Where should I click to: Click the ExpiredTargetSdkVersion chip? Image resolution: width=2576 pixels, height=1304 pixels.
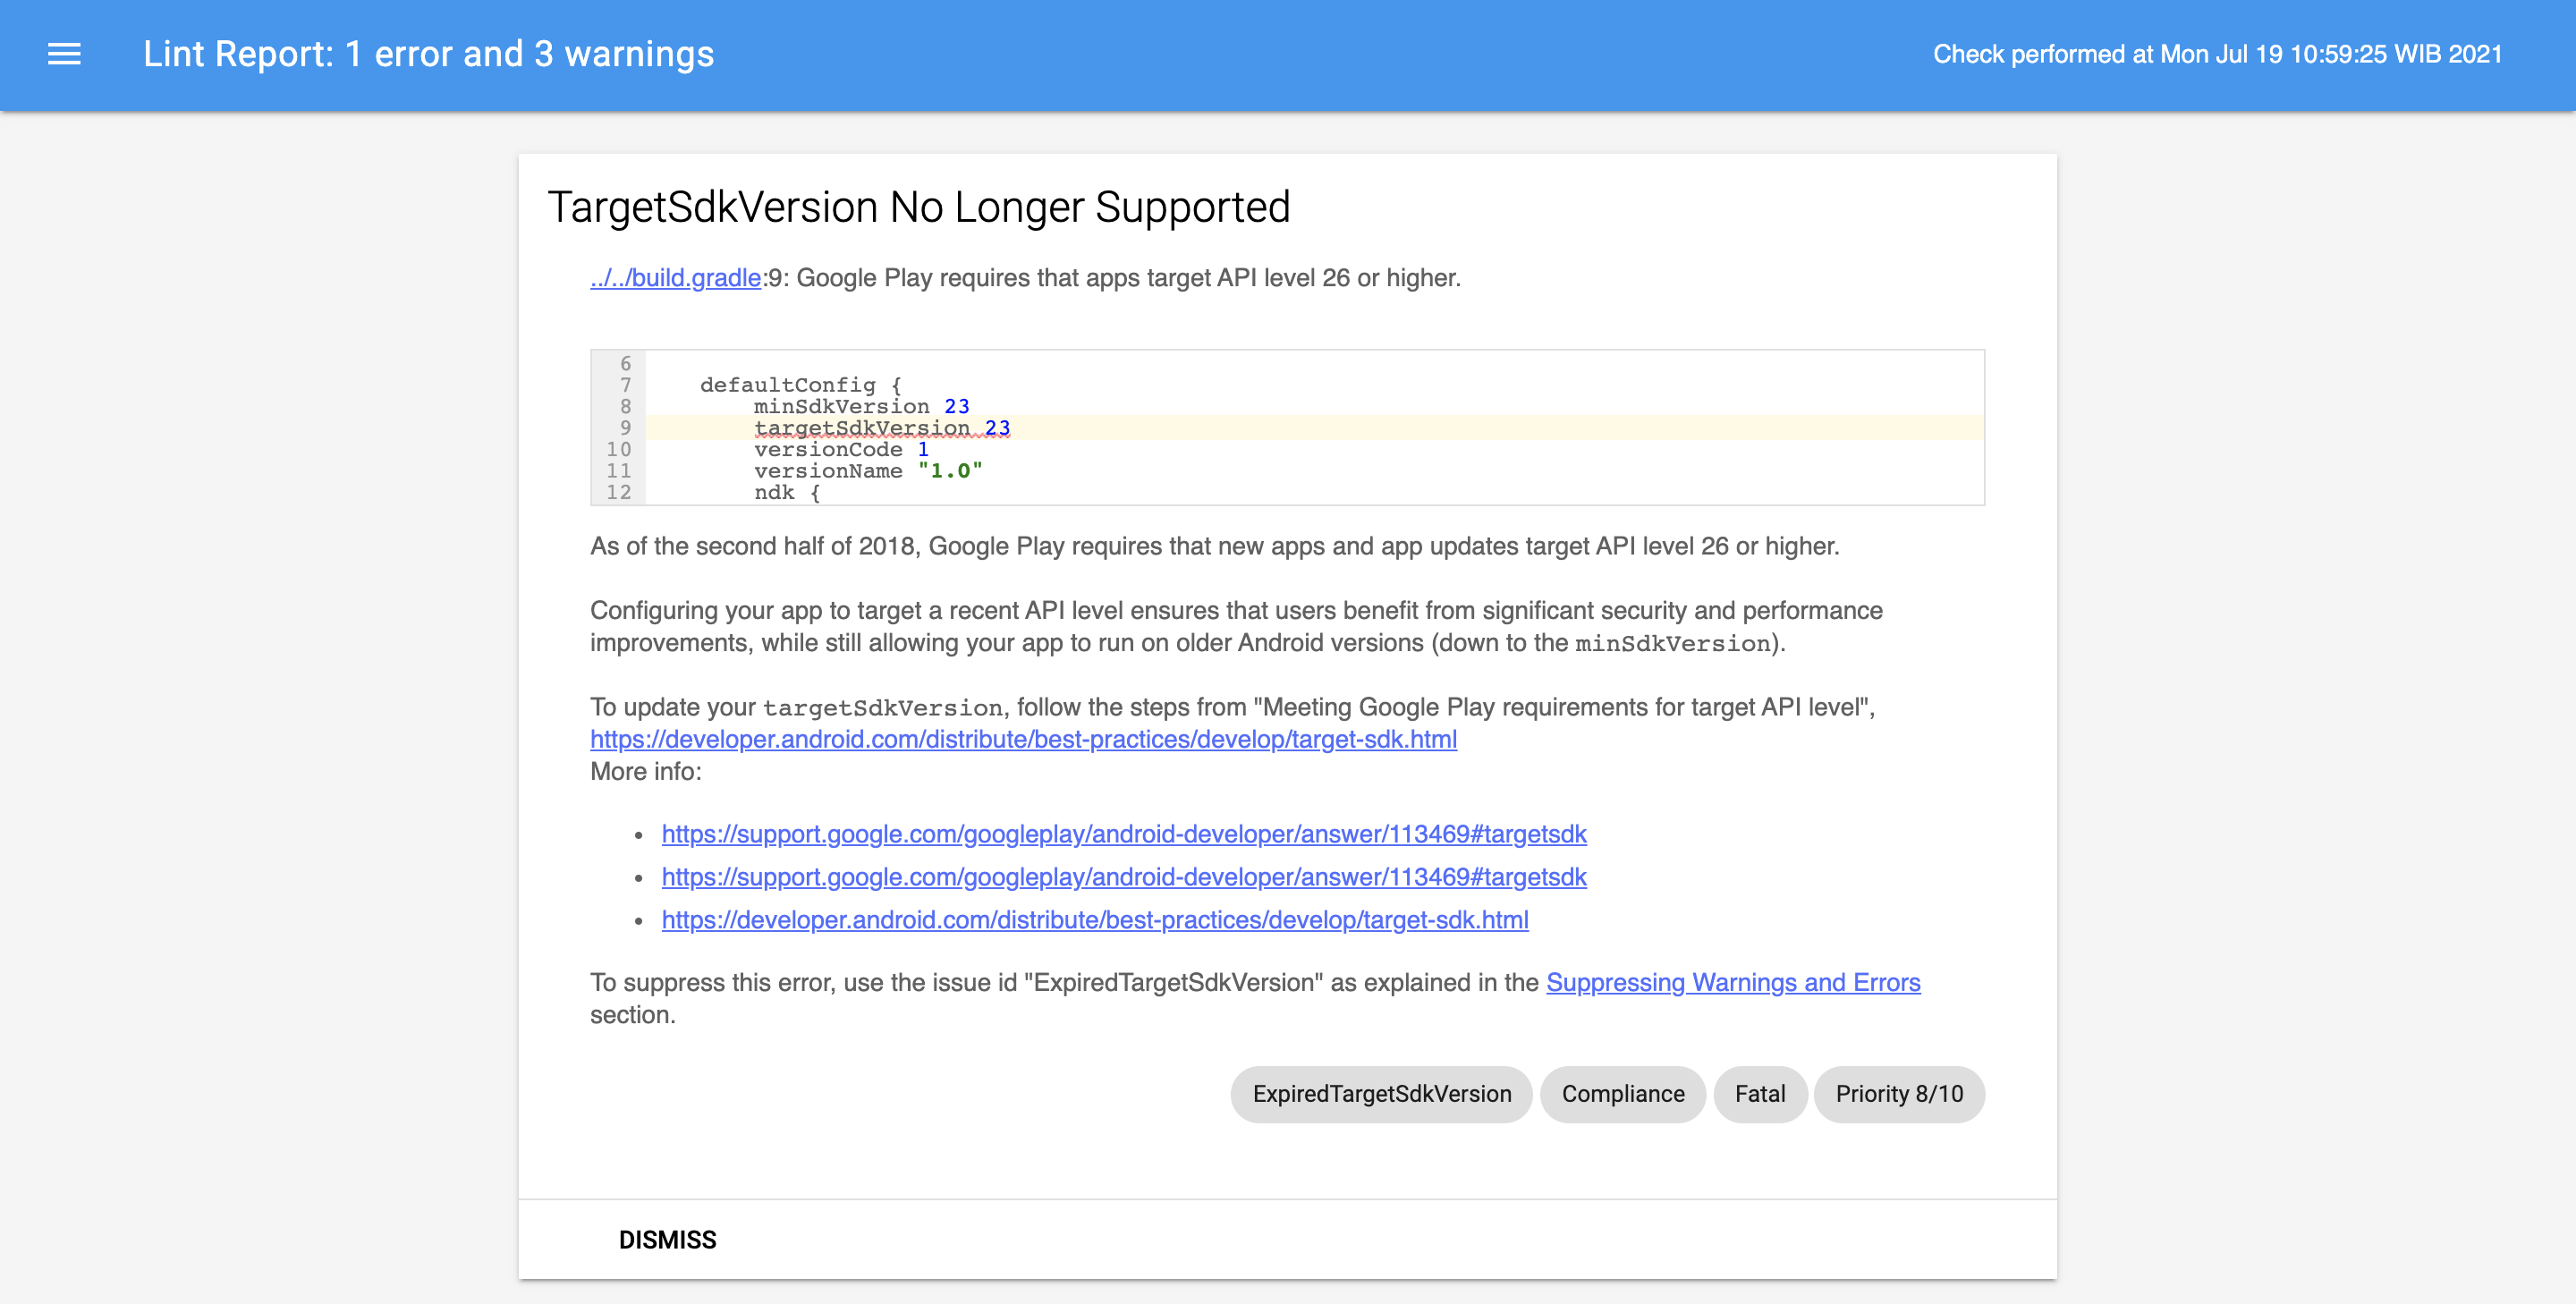1381,1094
